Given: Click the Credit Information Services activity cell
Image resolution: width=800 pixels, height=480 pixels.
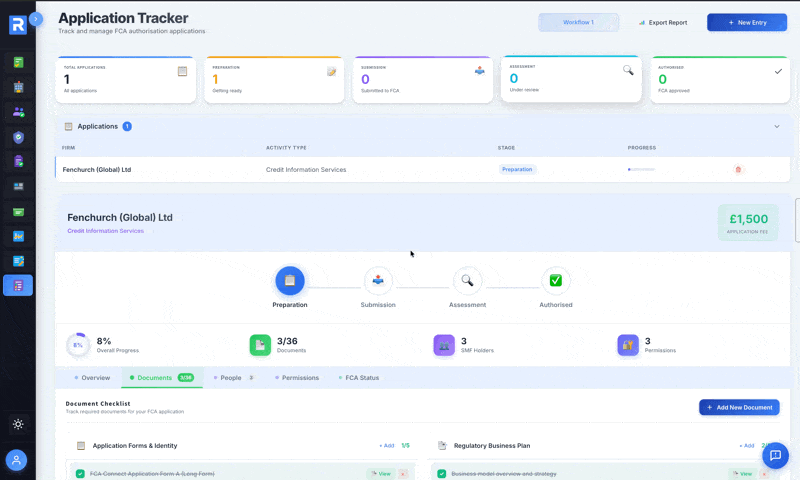Looking at the screenshot, I should point(306,169).
